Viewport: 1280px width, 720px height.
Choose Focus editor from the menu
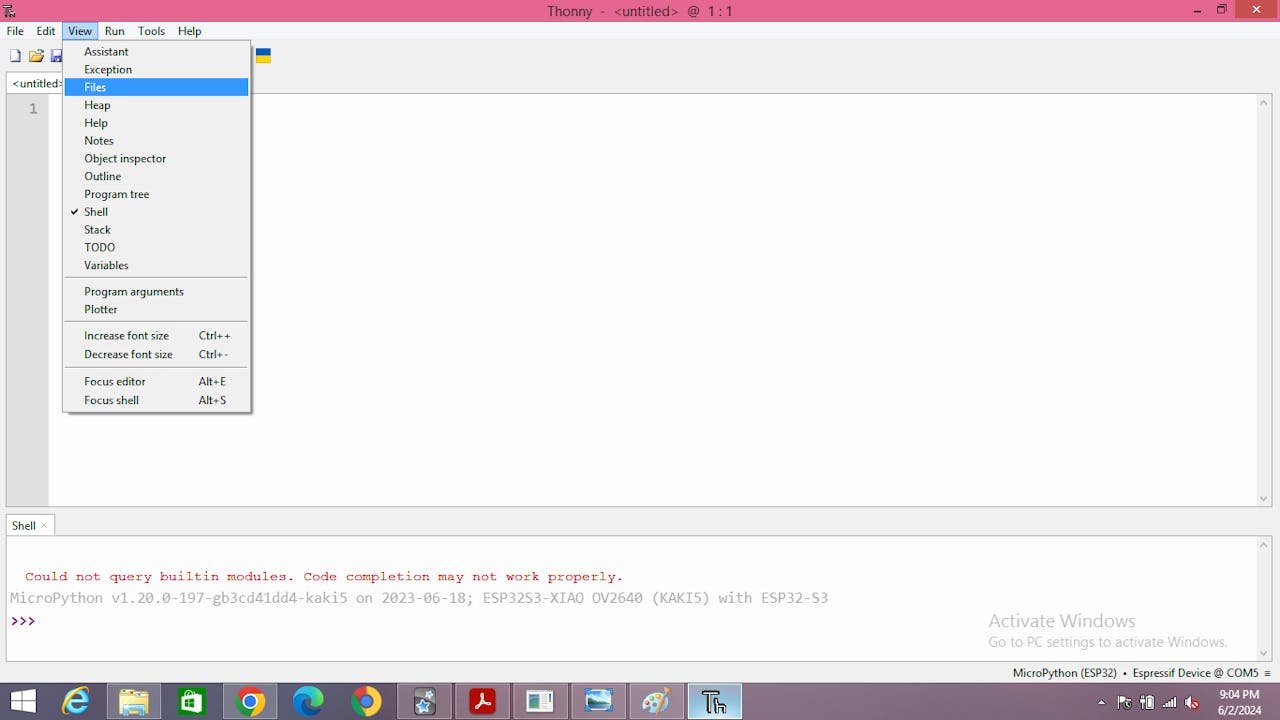click(115, 381)
